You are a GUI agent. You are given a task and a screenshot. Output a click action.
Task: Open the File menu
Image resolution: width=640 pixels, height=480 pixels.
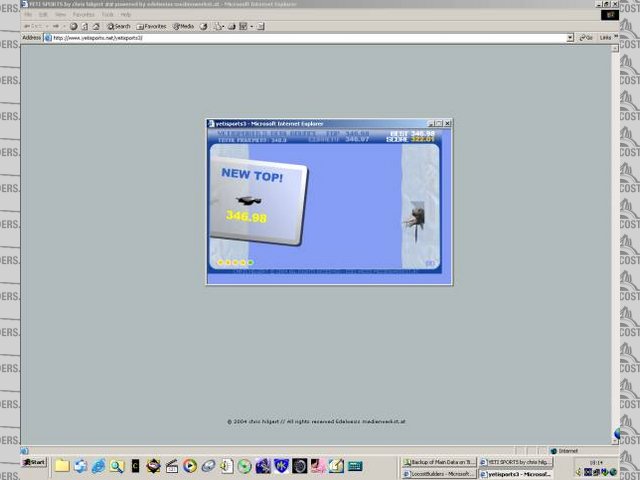point(28,15)
